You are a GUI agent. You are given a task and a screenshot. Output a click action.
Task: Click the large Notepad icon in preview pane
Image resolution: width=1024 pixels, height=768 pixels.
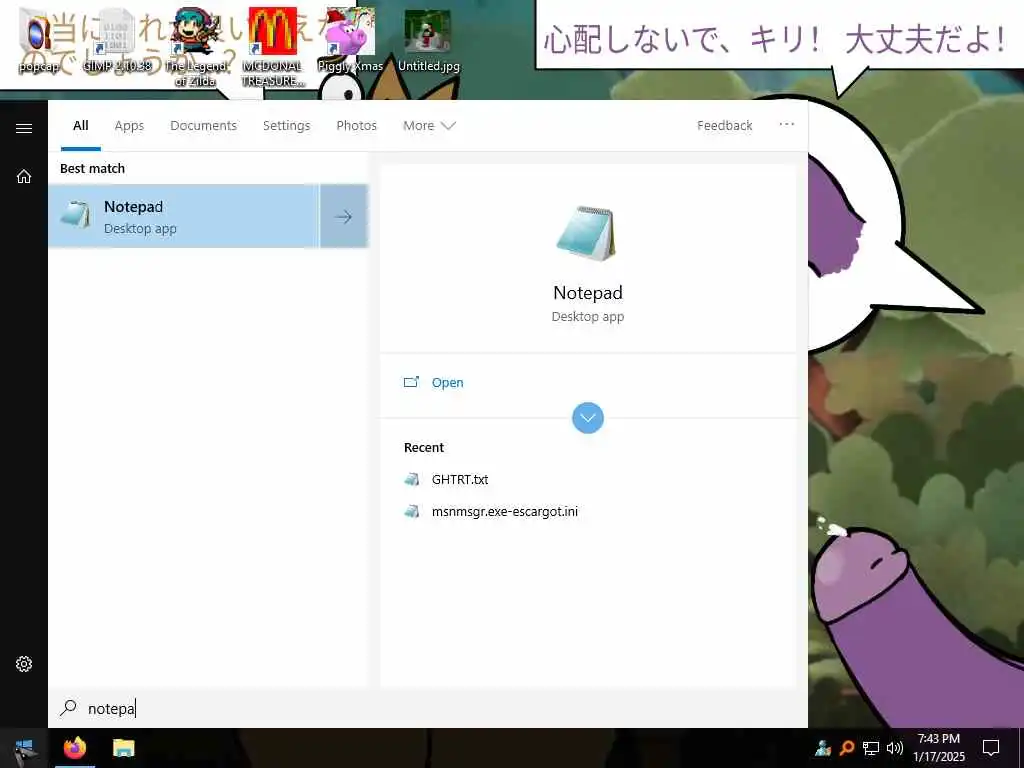tap(586, 233)
